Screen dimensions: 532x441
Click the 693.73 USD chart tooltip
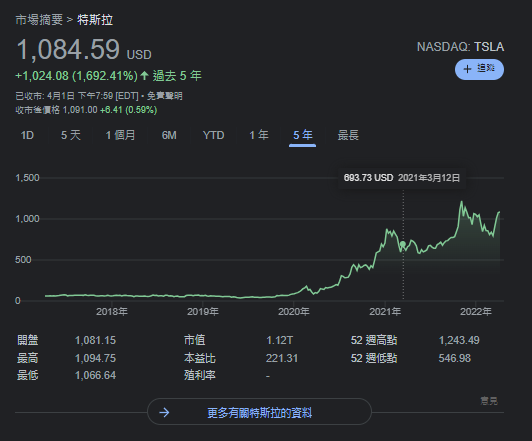pos(402,178)
